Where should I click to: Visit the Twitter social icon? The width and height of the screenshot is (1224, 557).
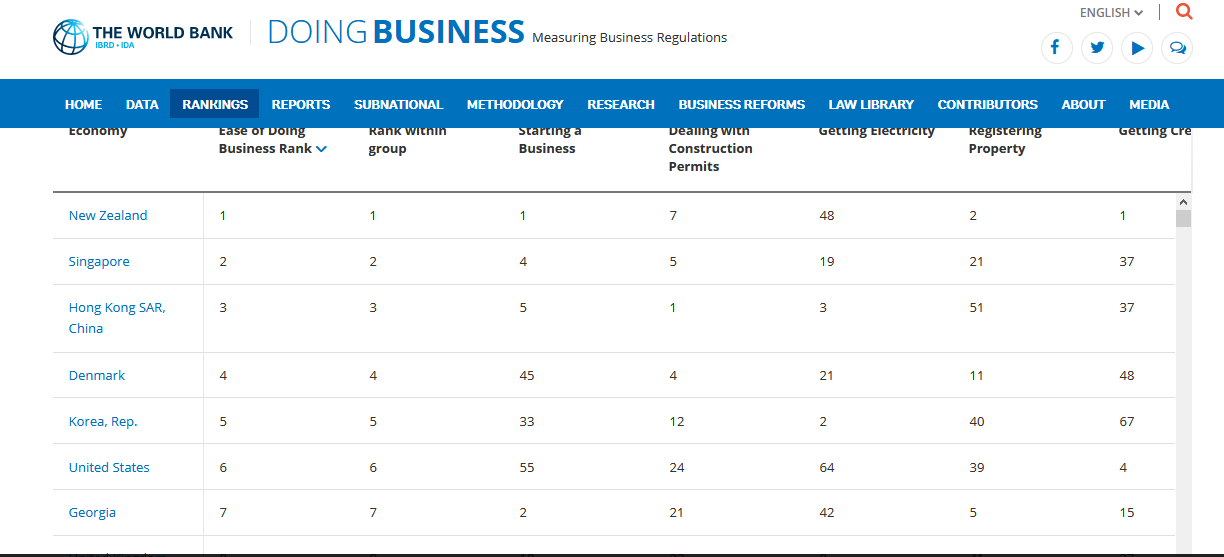point(1097,48)
